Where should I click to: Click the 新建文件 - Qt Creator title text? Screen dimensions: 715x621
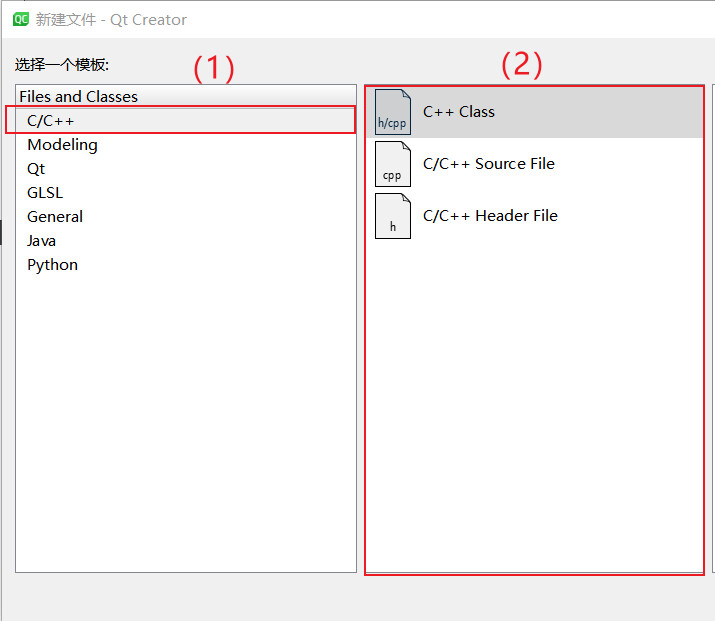pyautogui.click(x=111, y=19)
